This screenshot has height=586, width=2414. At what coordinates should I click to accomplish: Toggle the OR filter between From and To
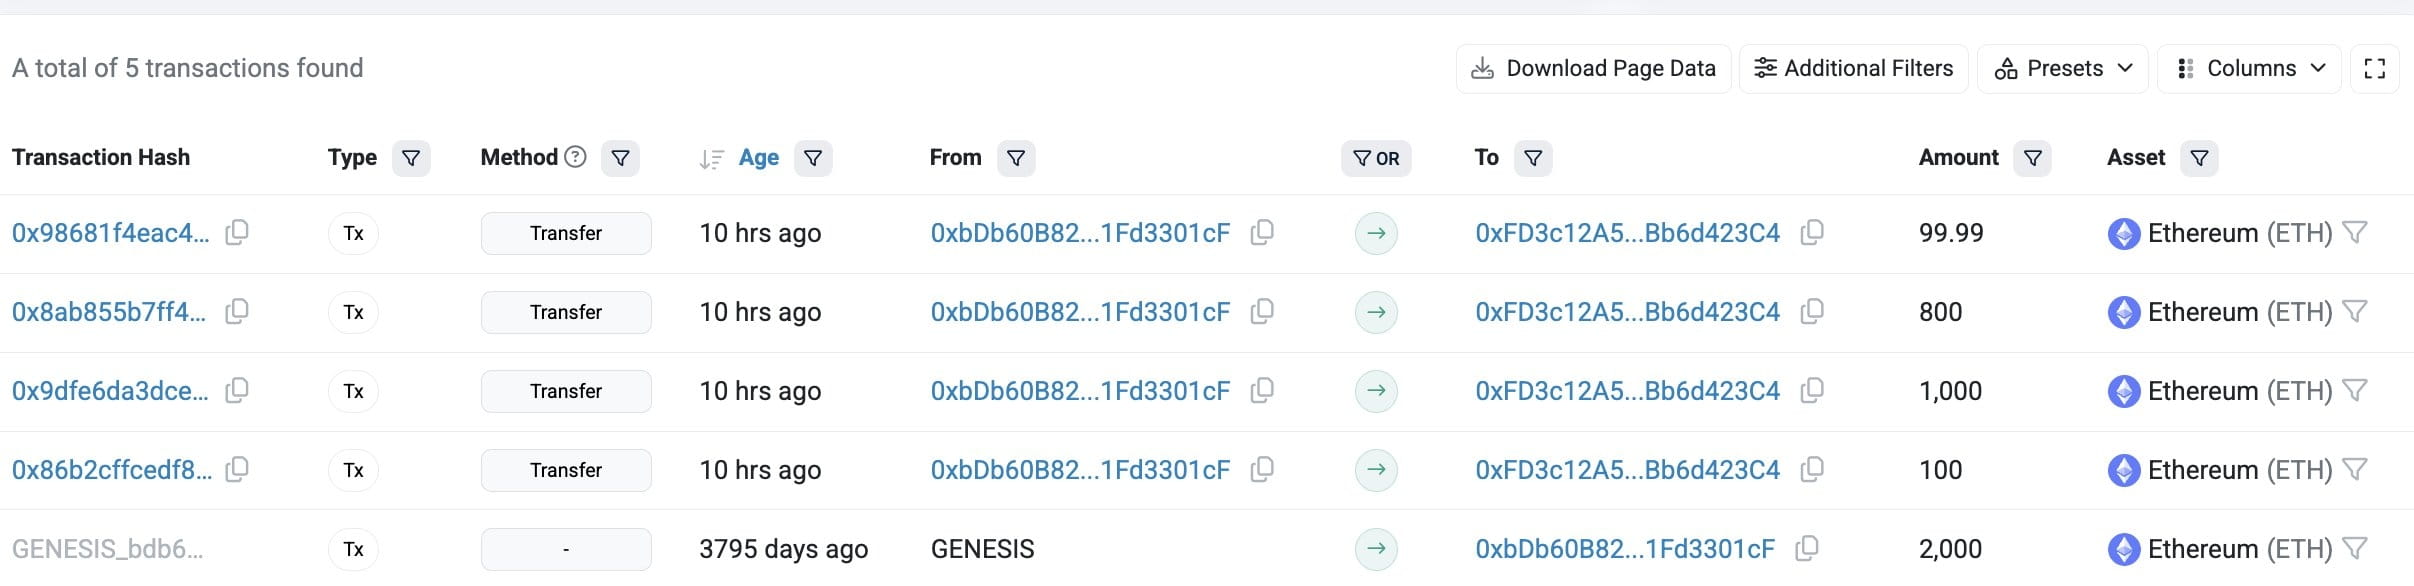coord(1376,158)
